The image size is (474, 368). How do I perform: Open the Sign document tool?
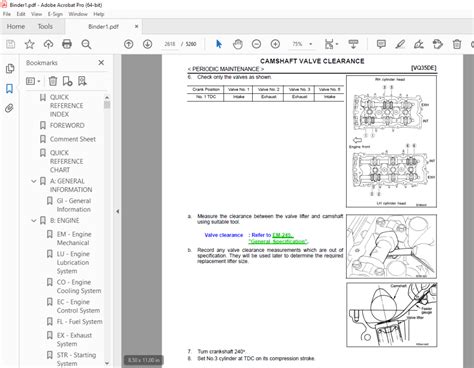[419, 44]
